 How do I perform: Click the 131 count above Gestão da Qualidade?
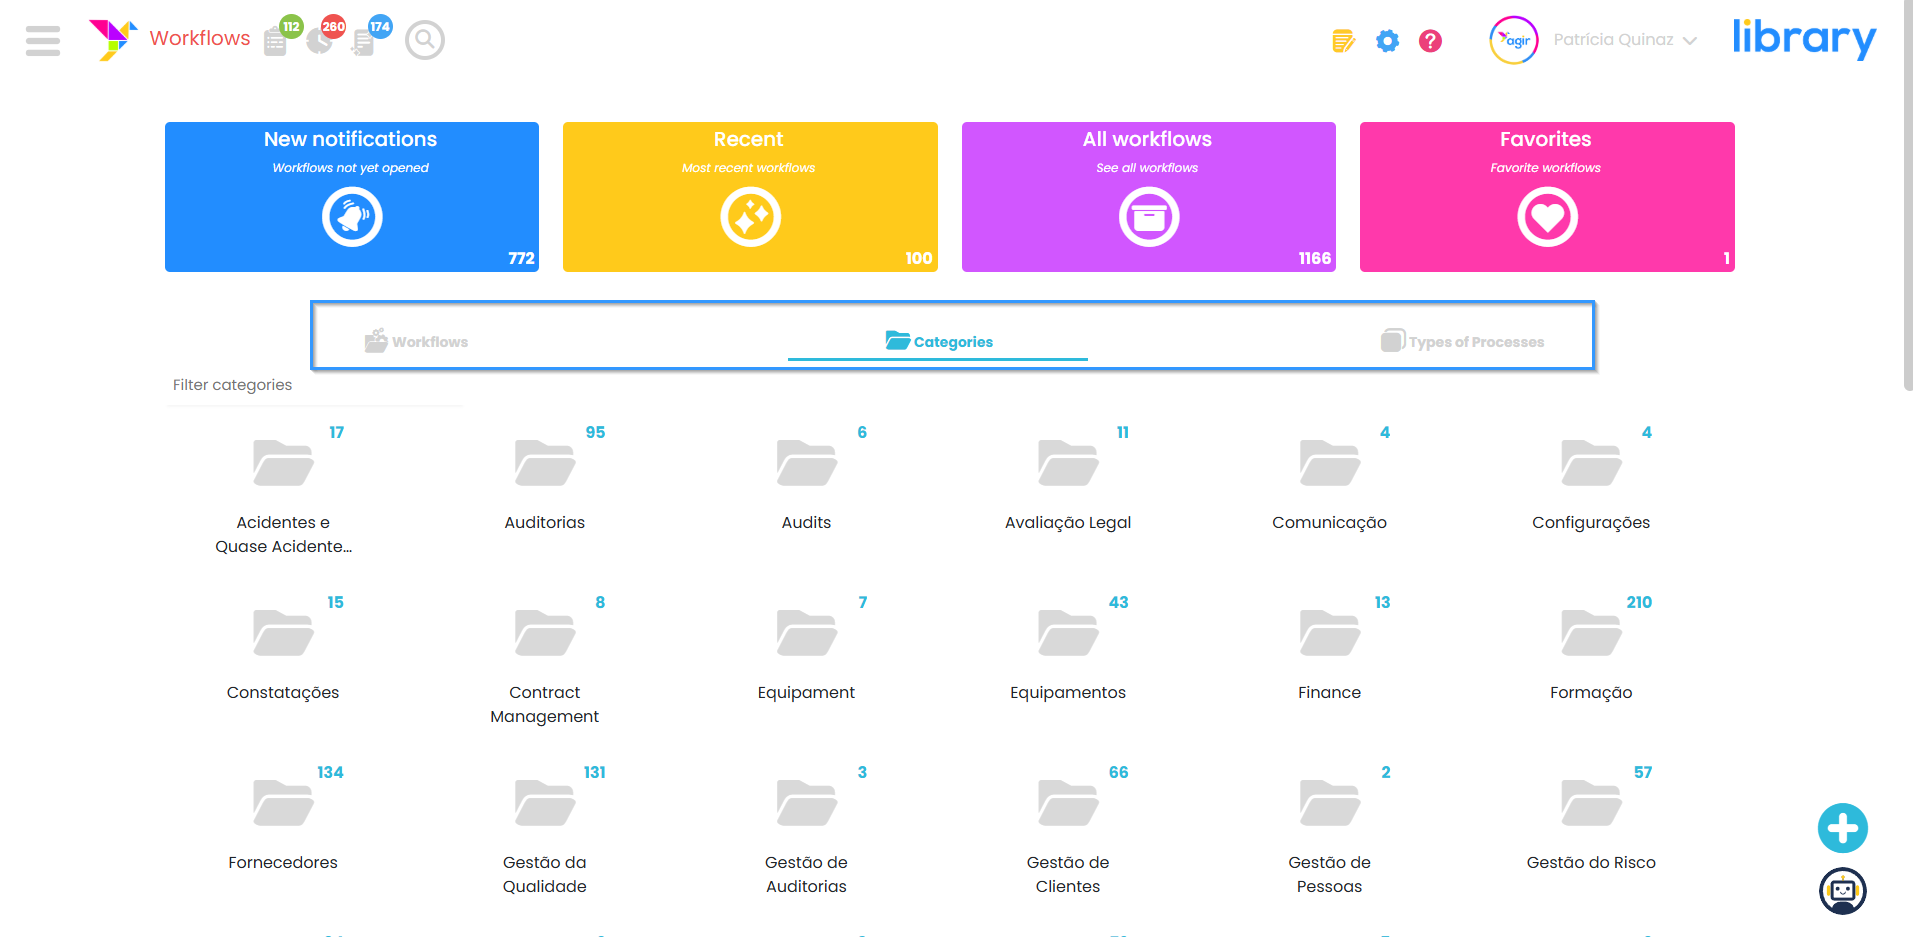[x=595, y=772]
